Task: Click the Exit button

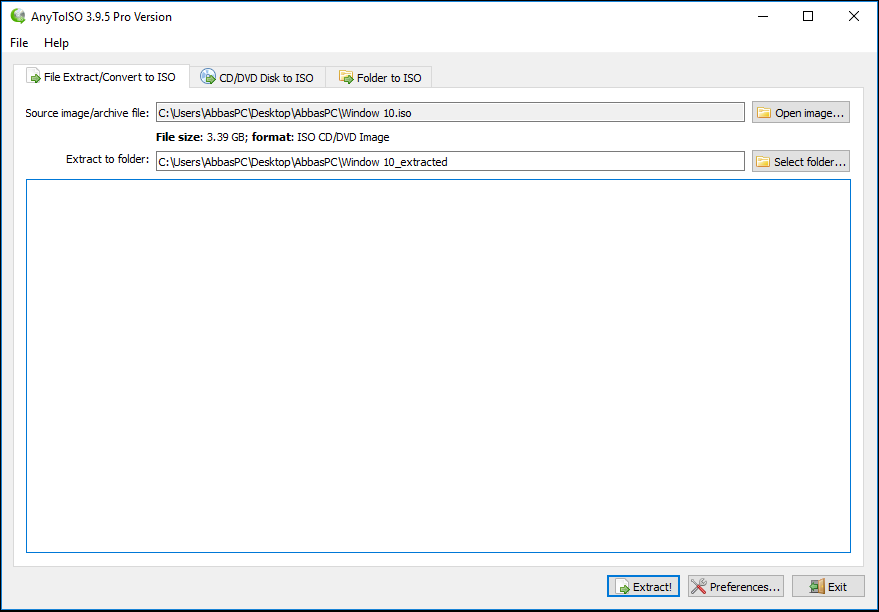Action: [x=828, y=586]
